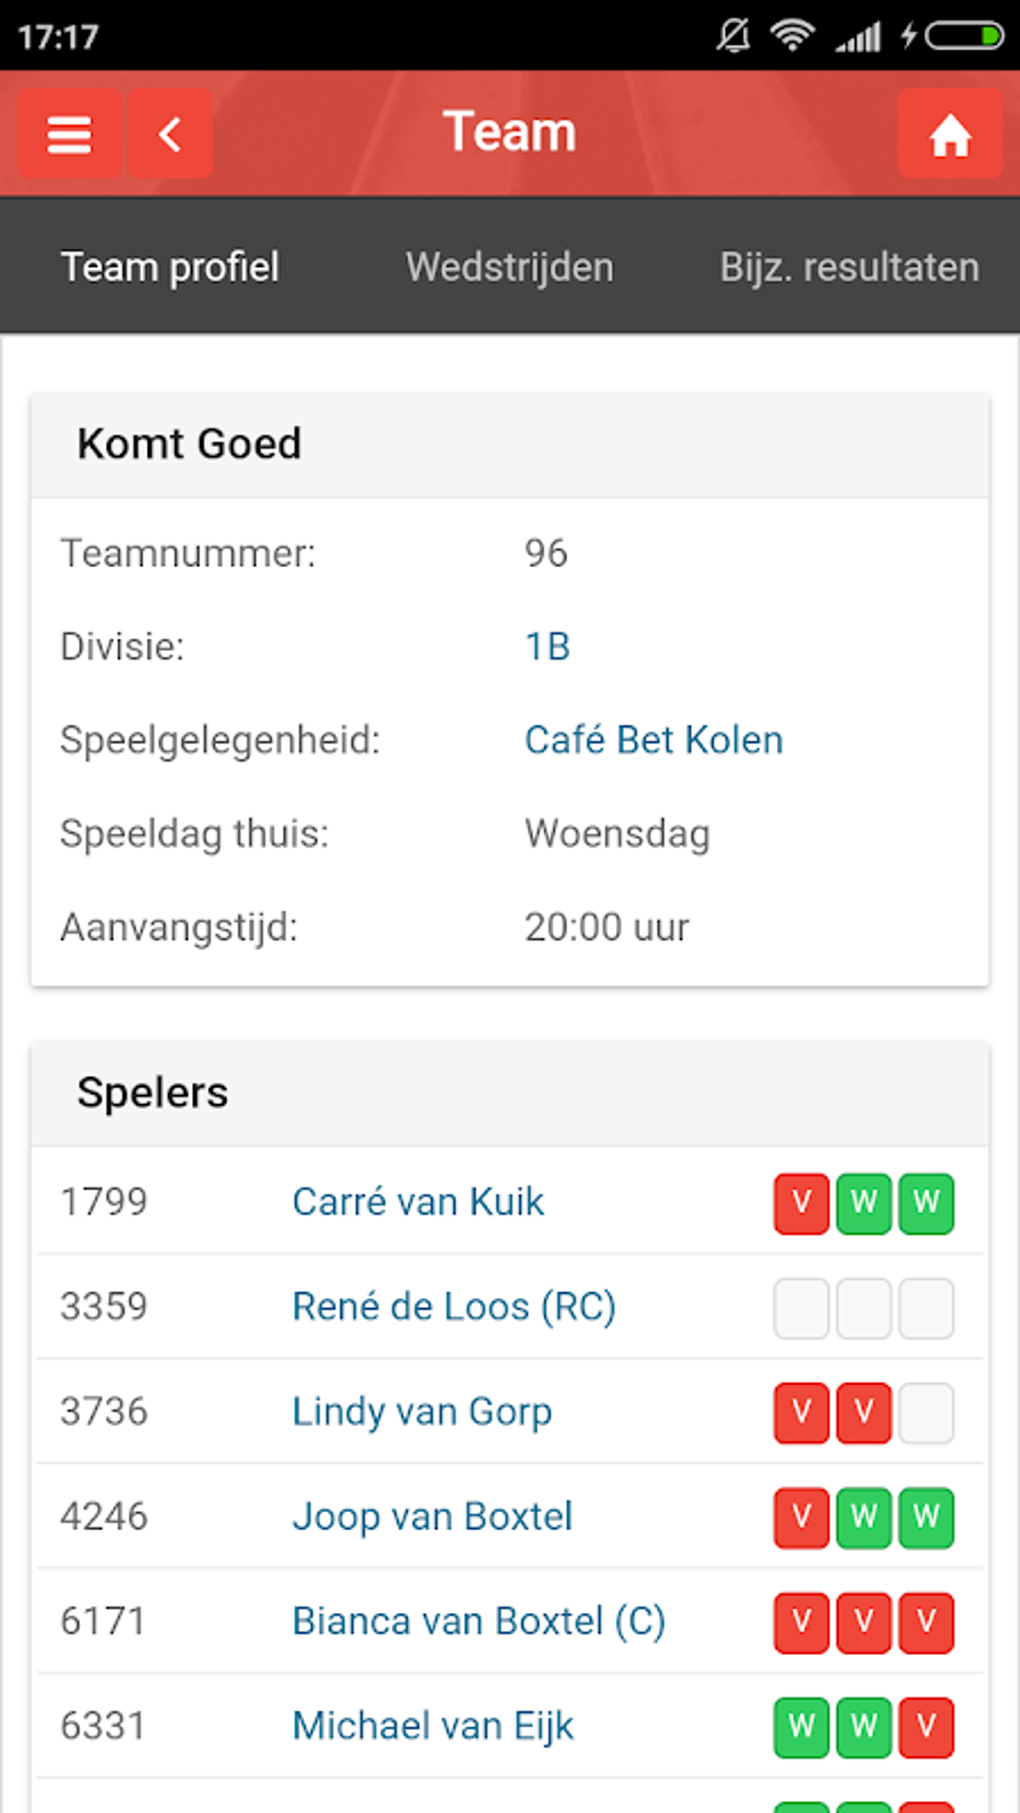This screenshot has width=1020, height=1813.
Task: Tap the Komt Goed team header
Action: click(x=190, y=443)
